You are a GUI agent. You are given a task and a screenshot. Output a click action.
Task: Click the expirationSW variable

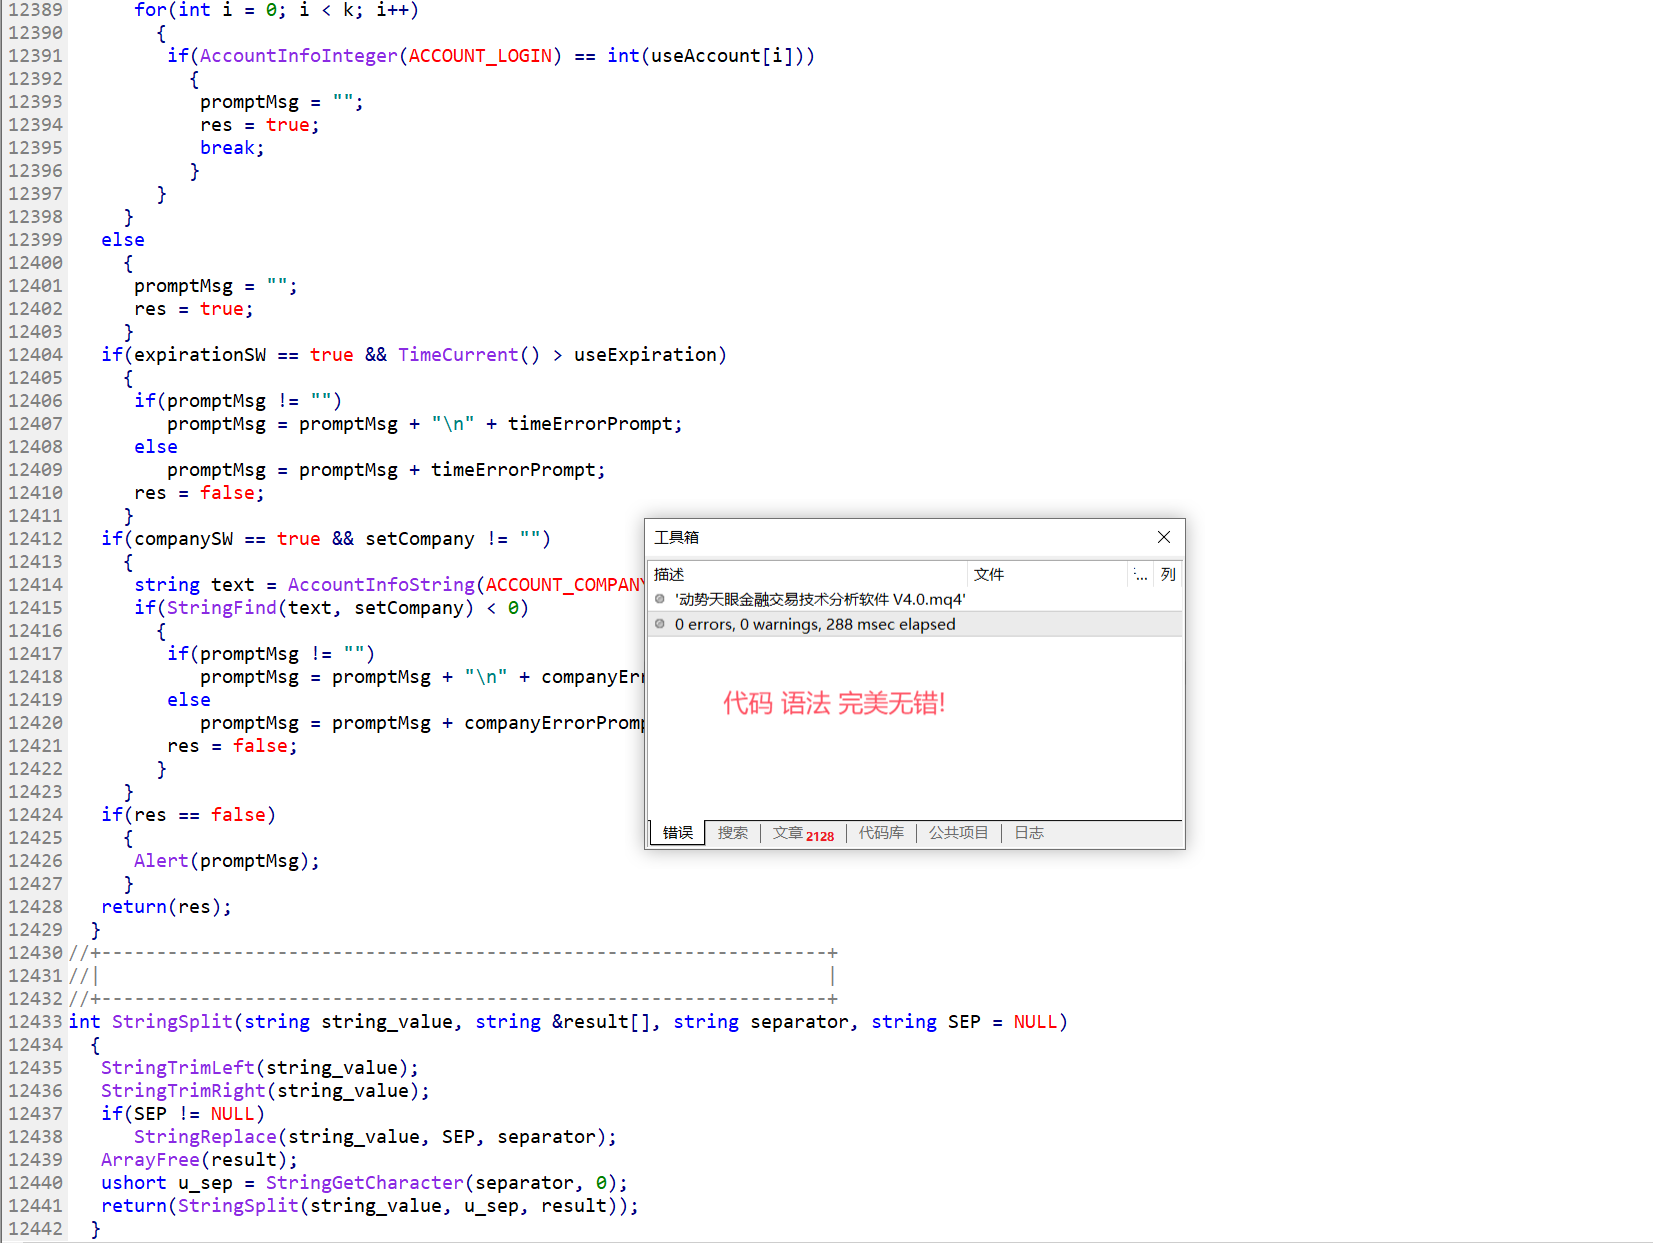coord(200,355)
